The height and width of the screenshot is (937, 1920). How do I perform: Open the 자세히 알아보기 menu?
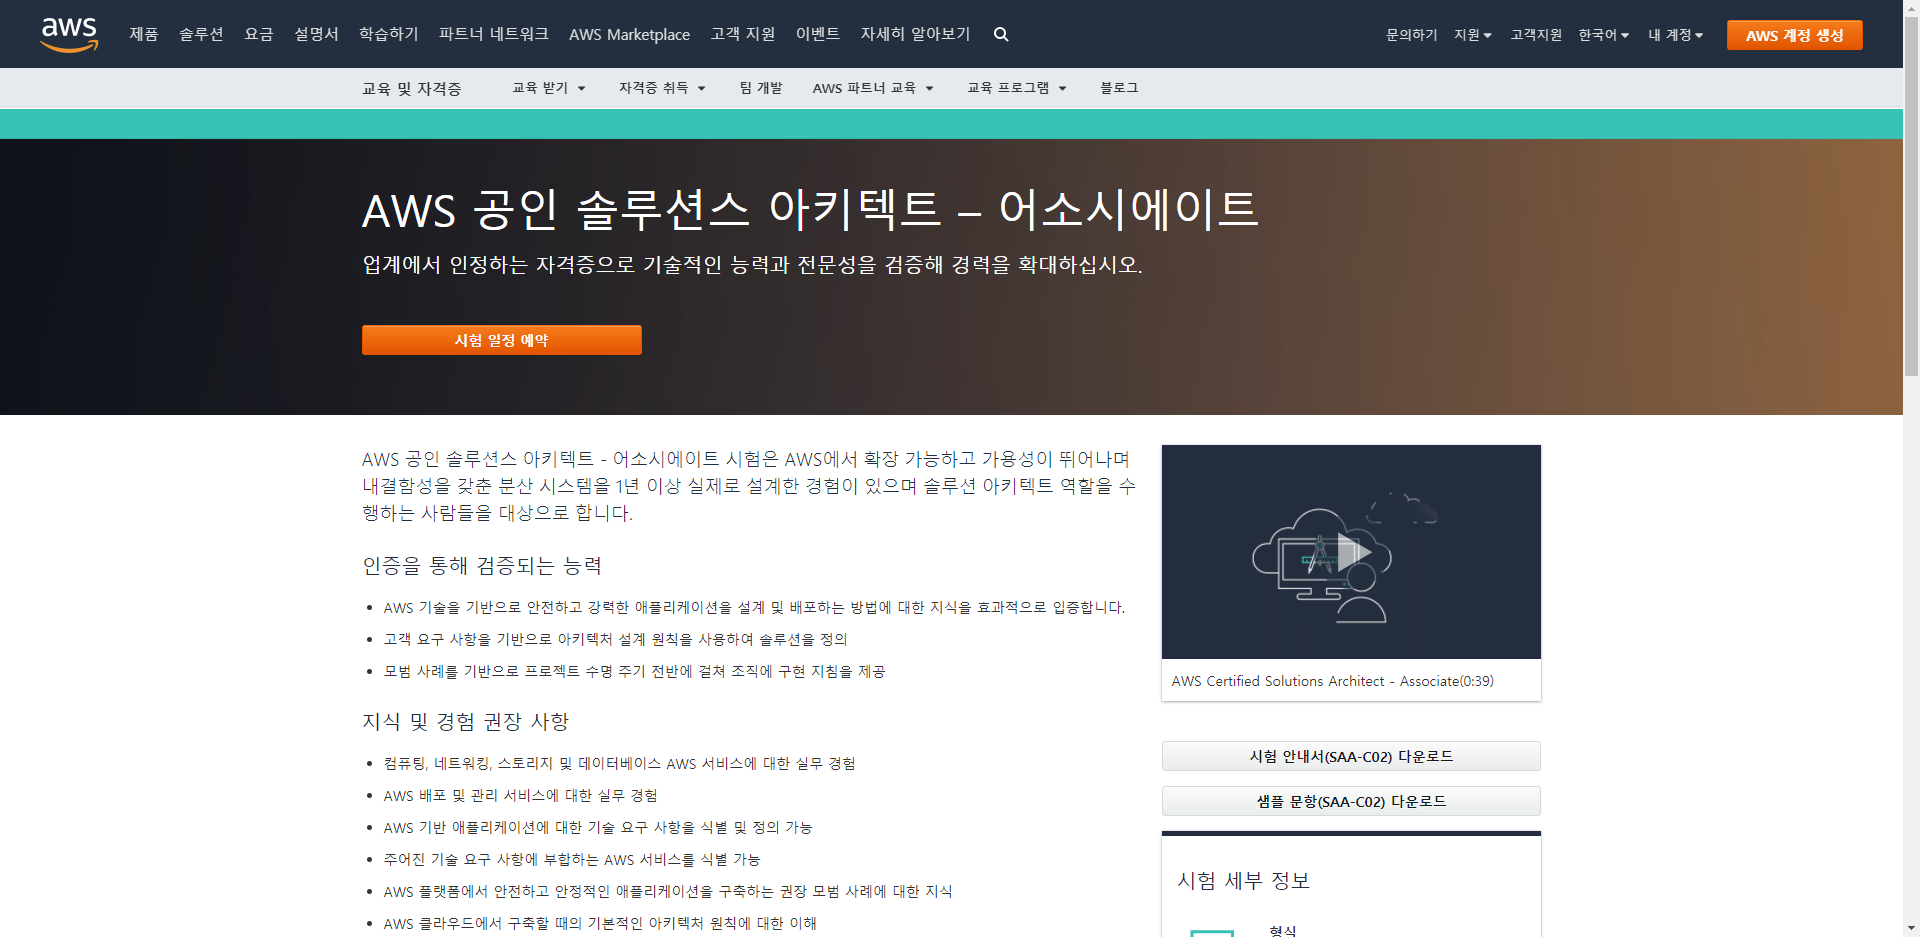(915, 34)
